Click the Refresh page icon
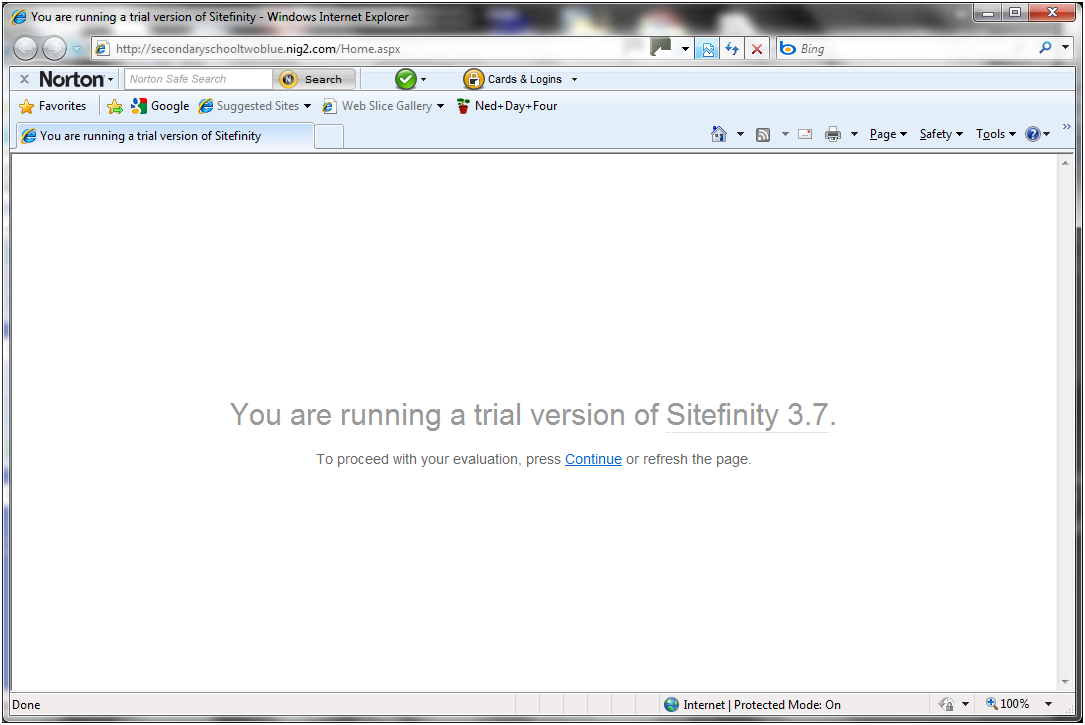 pos(732,49)
